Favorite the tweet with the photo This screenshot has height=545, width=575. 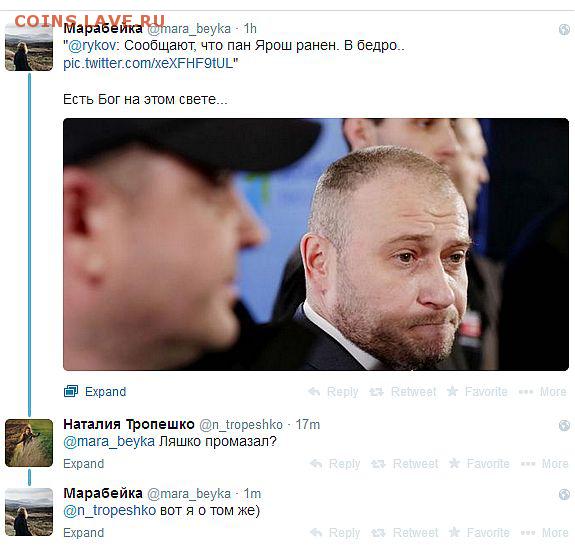[477, 392]
